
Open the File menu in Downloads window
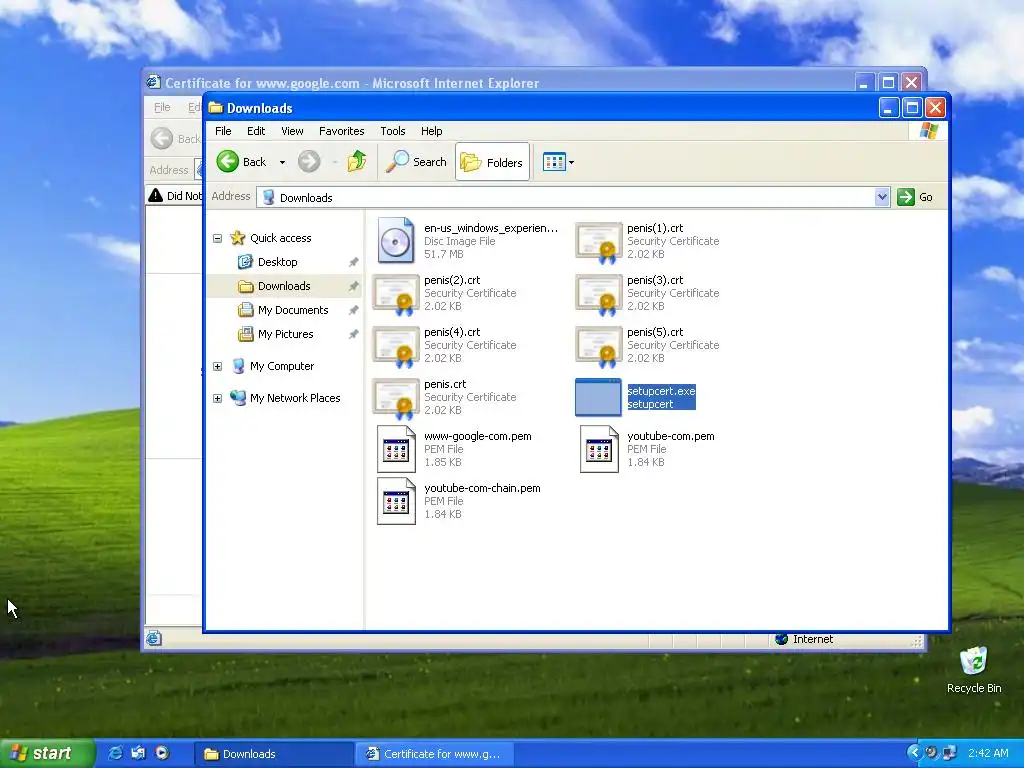tap(223, 131)
